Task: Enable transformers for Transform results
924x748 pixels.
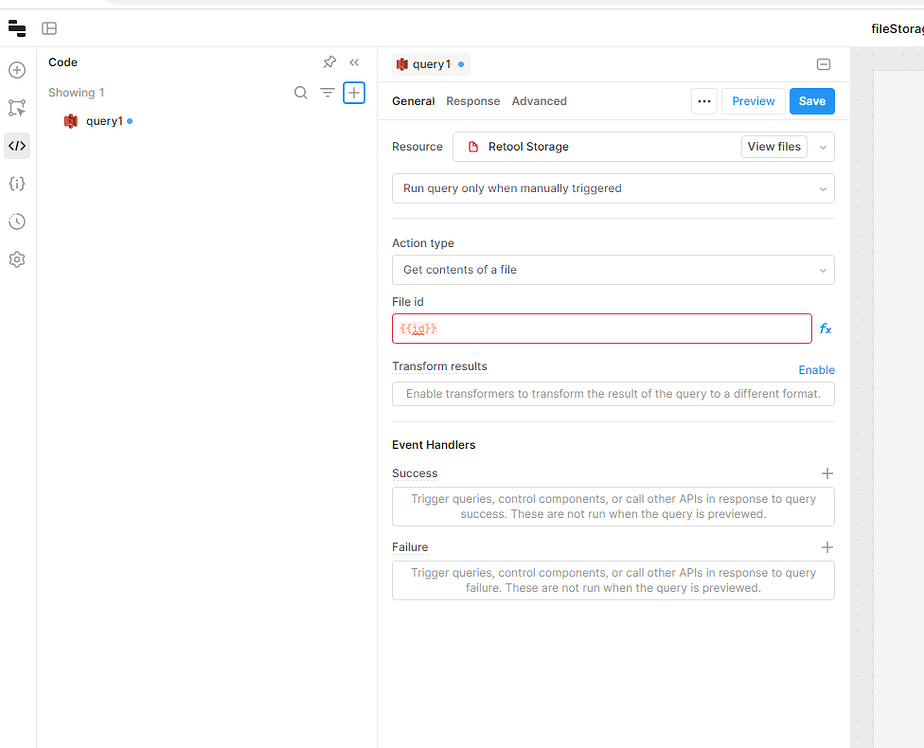Action: (816, 370)
